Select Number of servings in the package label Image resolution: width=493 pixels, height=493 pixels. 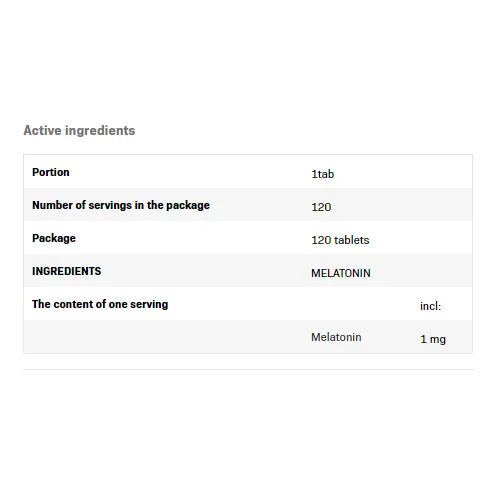click(121, 205)
